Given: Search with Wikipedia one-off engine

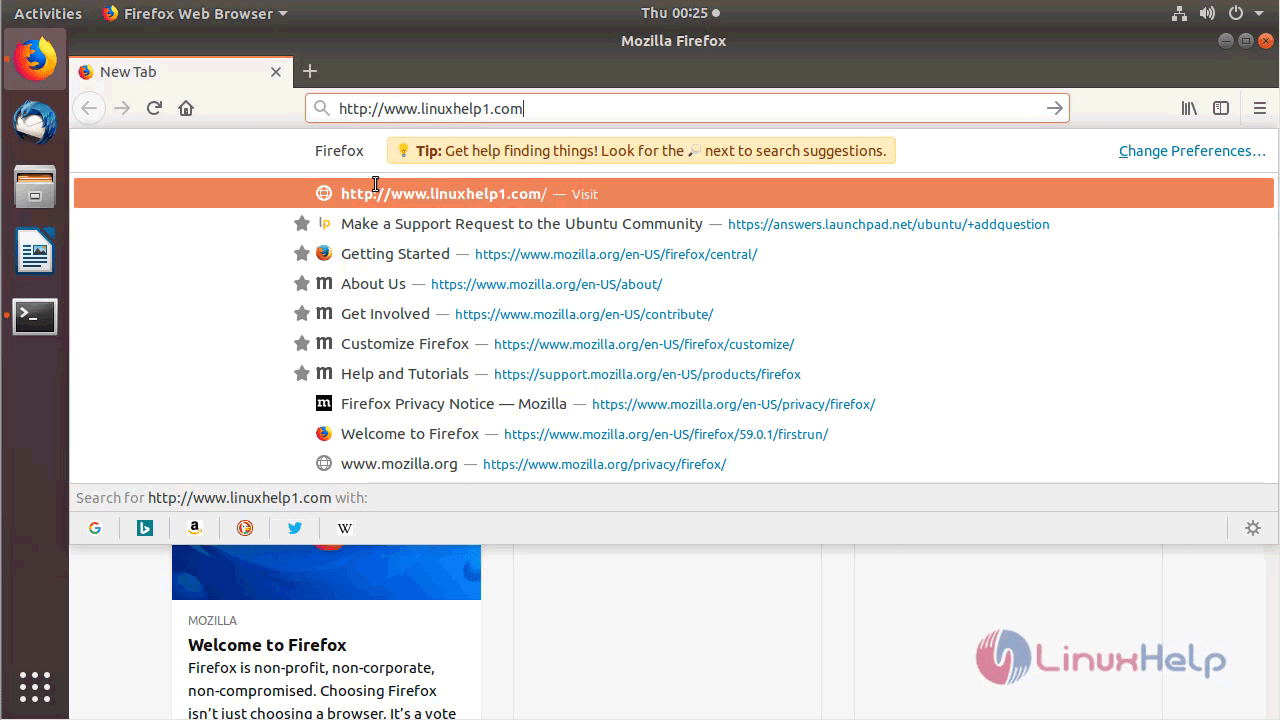Looking at the screenshot, I should [x=345, y=528].
